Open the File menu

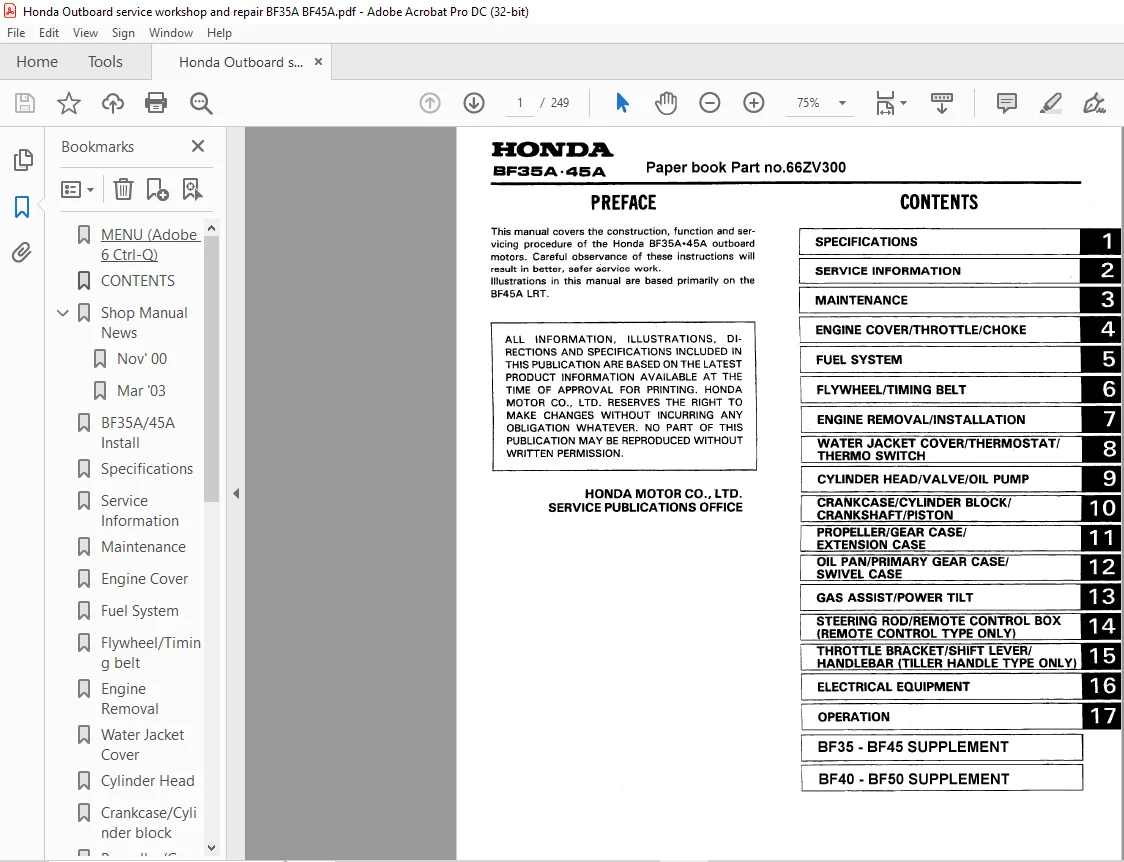[x=16, y=33]
